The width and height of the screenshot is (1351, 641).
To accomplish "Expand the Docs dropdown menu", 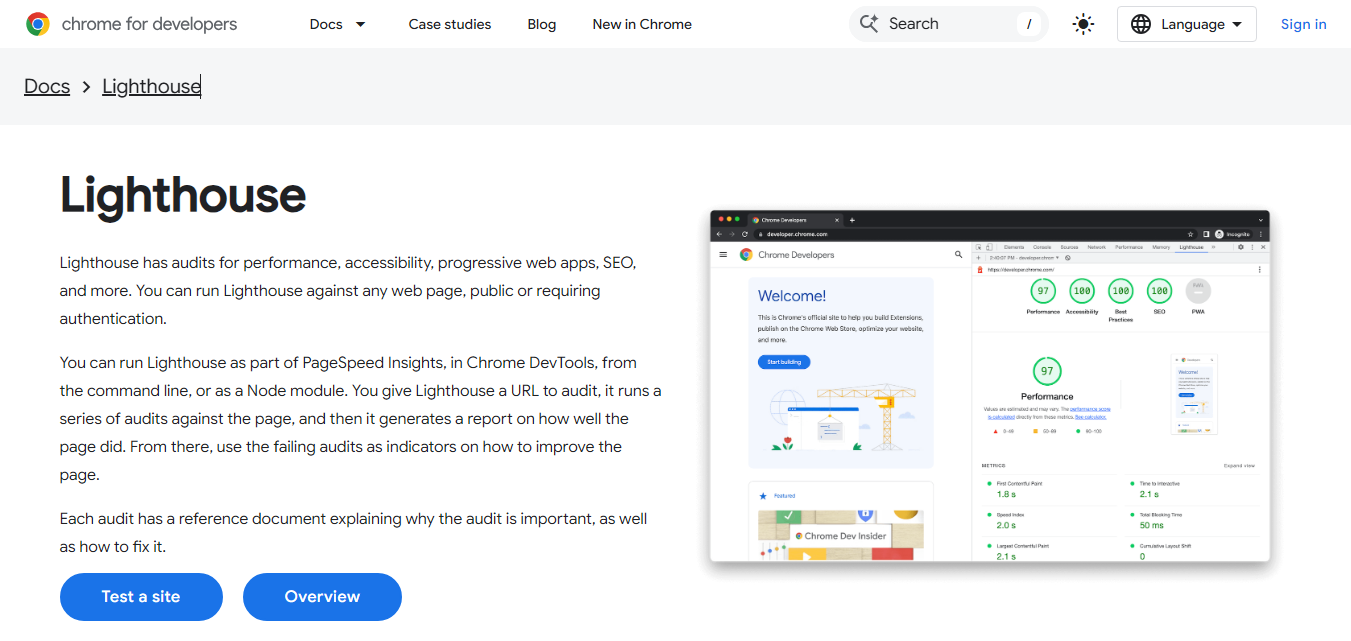I will [338, 24].
